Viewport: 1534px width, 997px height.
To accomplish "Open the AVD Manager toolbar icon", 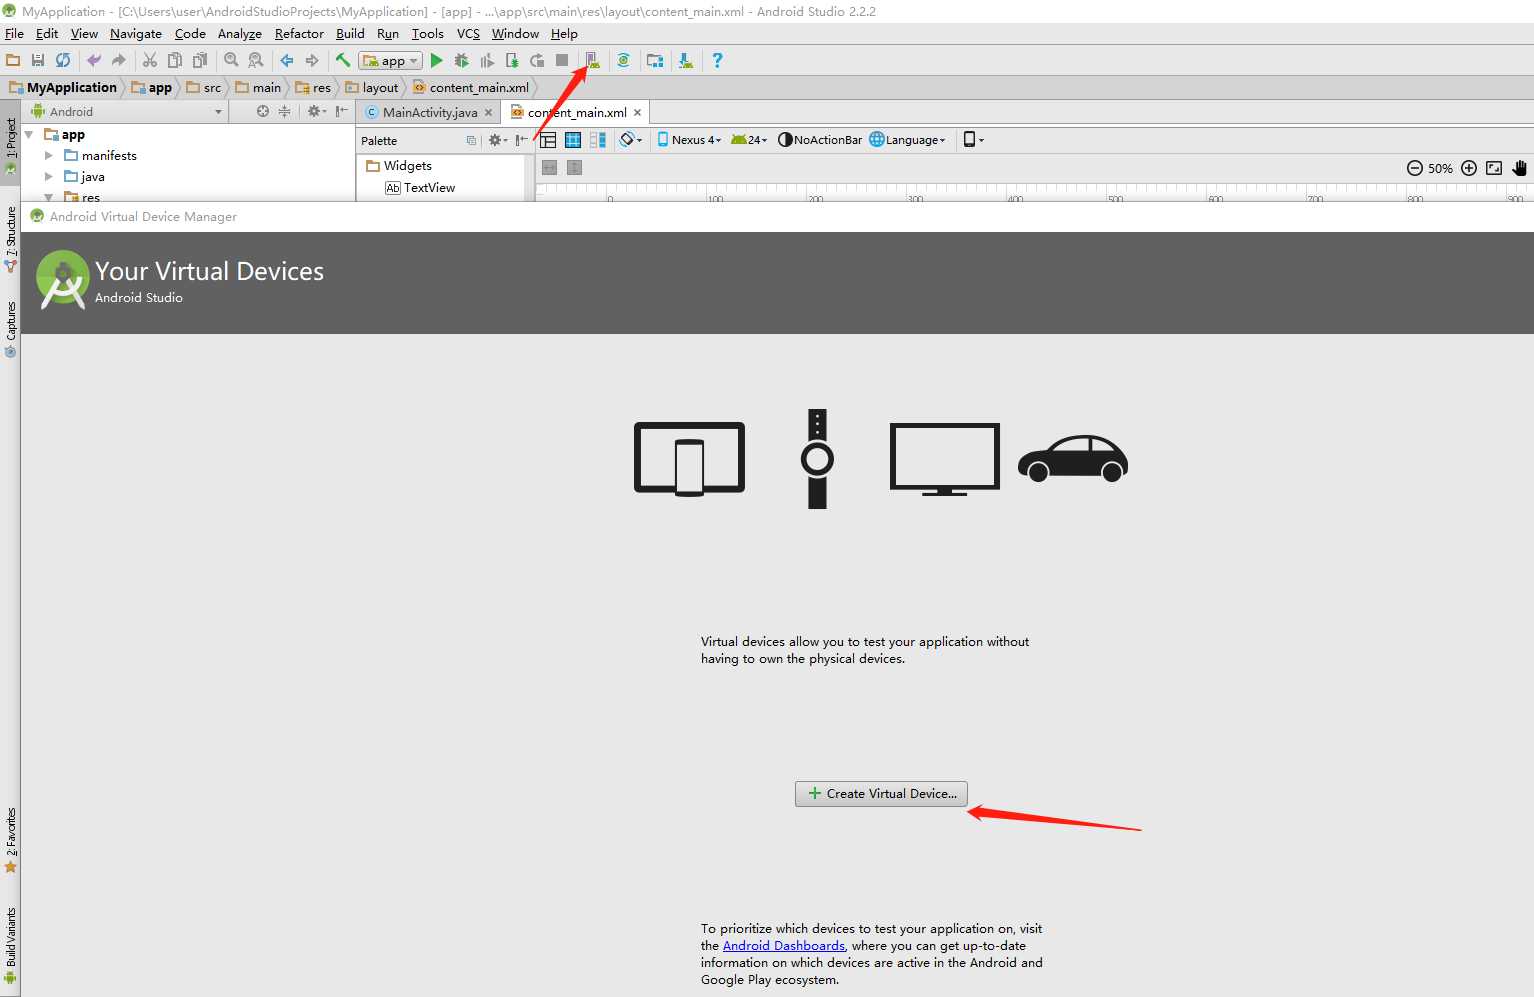I will pos(592,60).
